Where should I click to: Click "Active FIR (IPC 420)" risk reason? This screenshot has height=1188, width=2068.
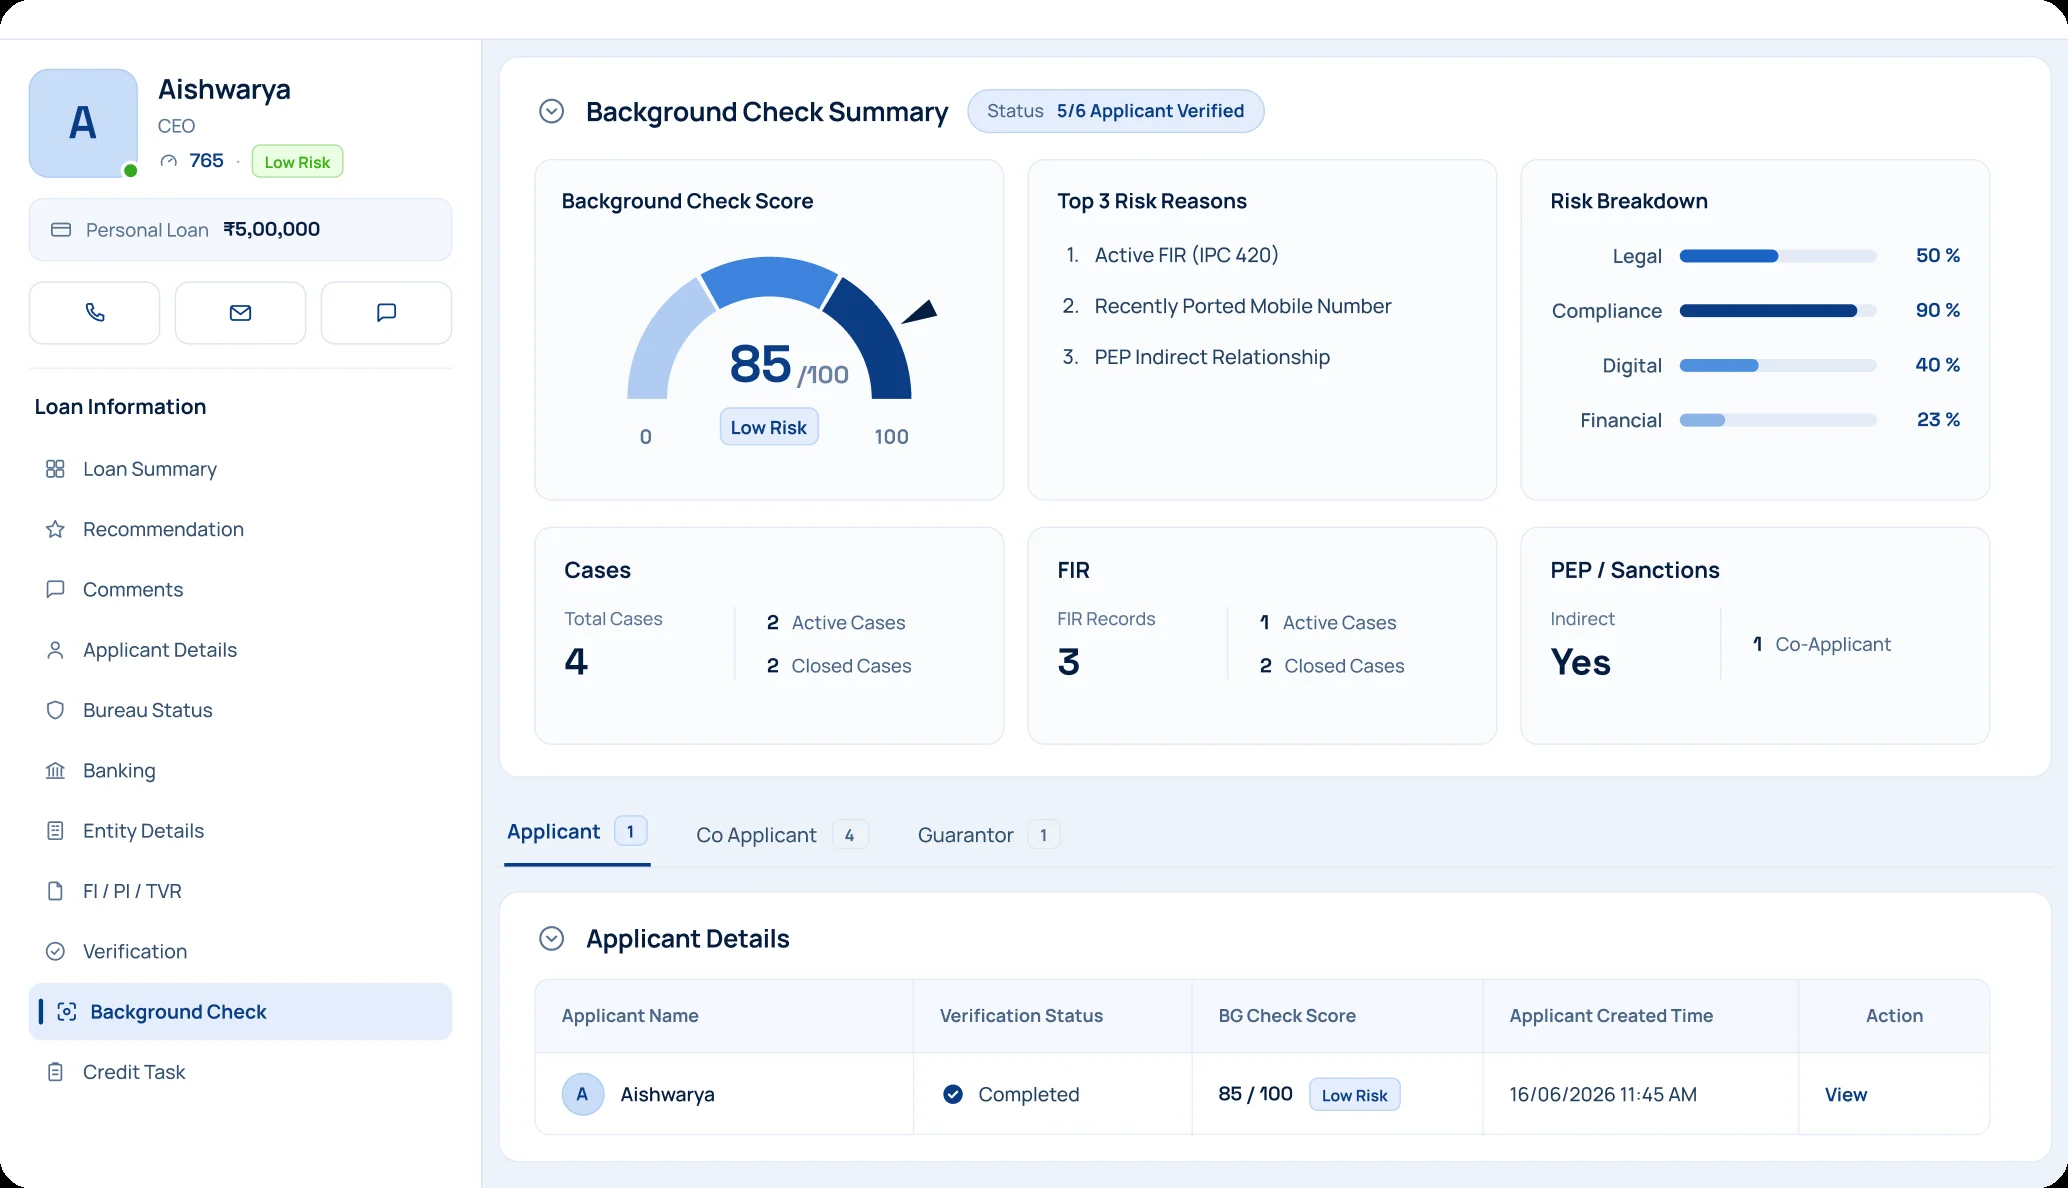(x=1186, y=255)
